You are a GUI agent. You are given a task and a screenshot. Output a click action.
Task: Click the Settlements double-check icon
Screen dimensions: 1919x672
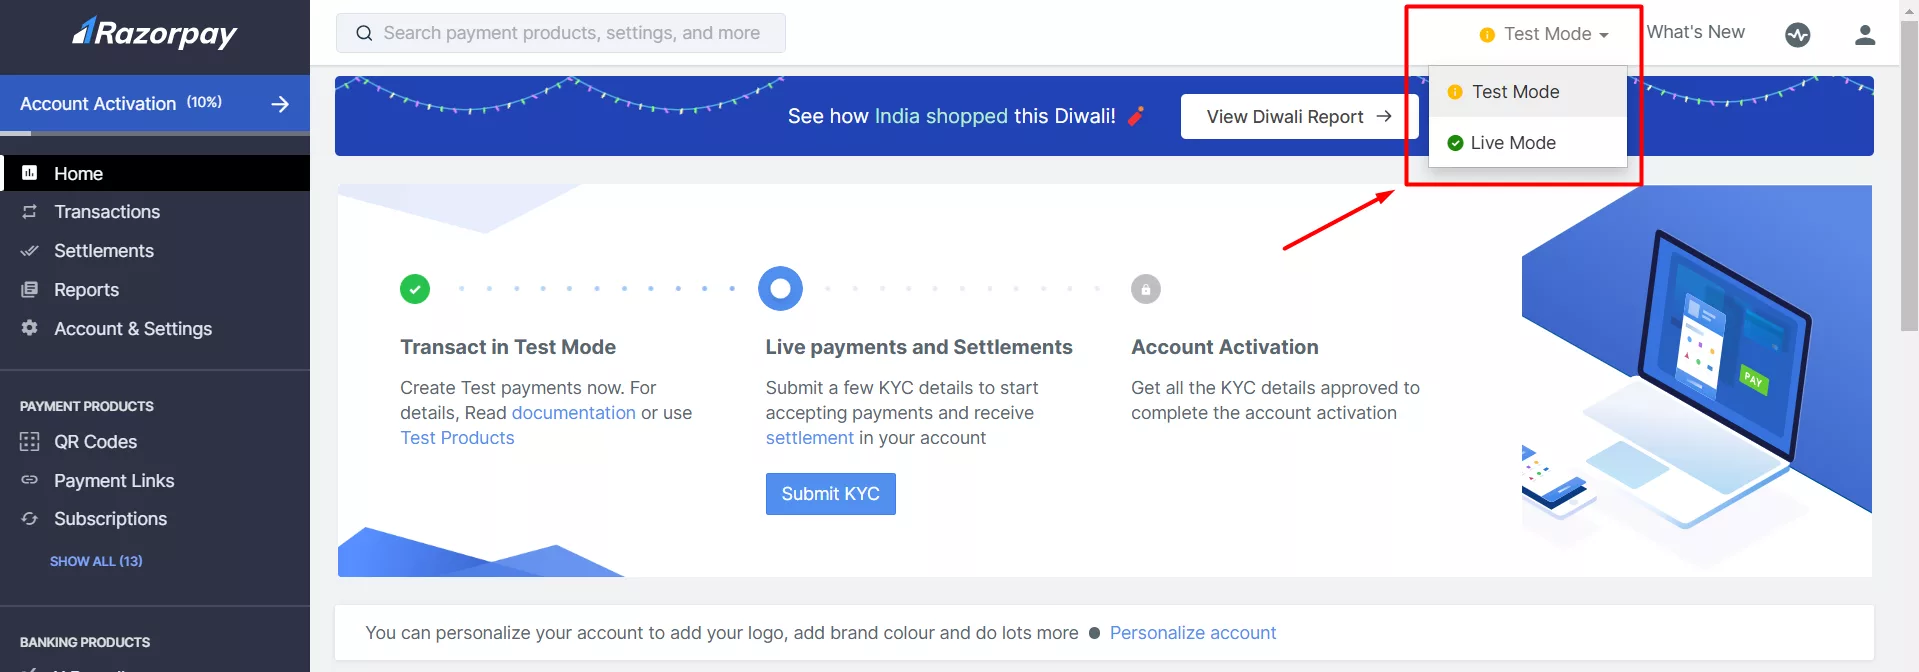click(x=30, y=251)
